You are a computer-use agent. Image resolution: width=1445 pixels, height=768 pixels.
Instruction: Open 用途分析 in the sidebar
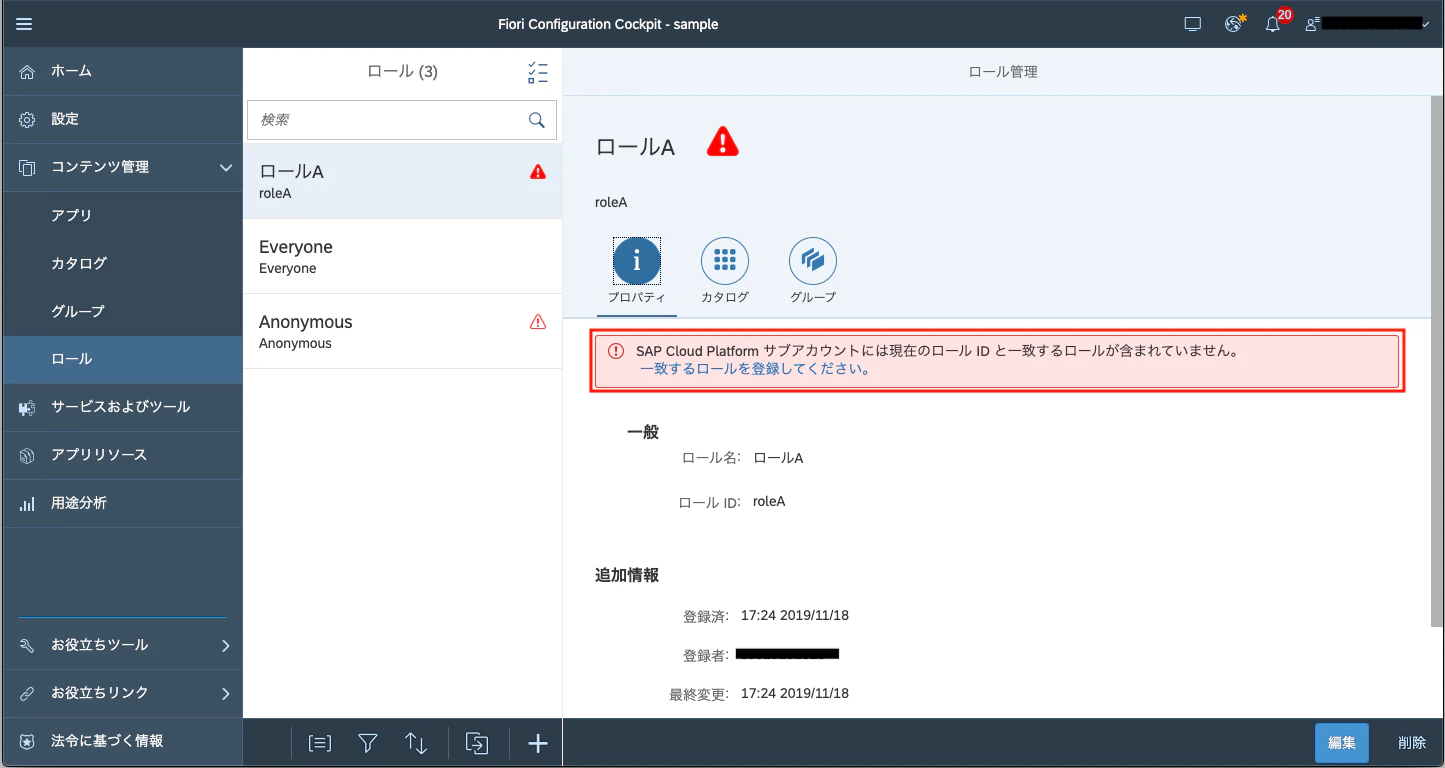(x=122, y=504)
